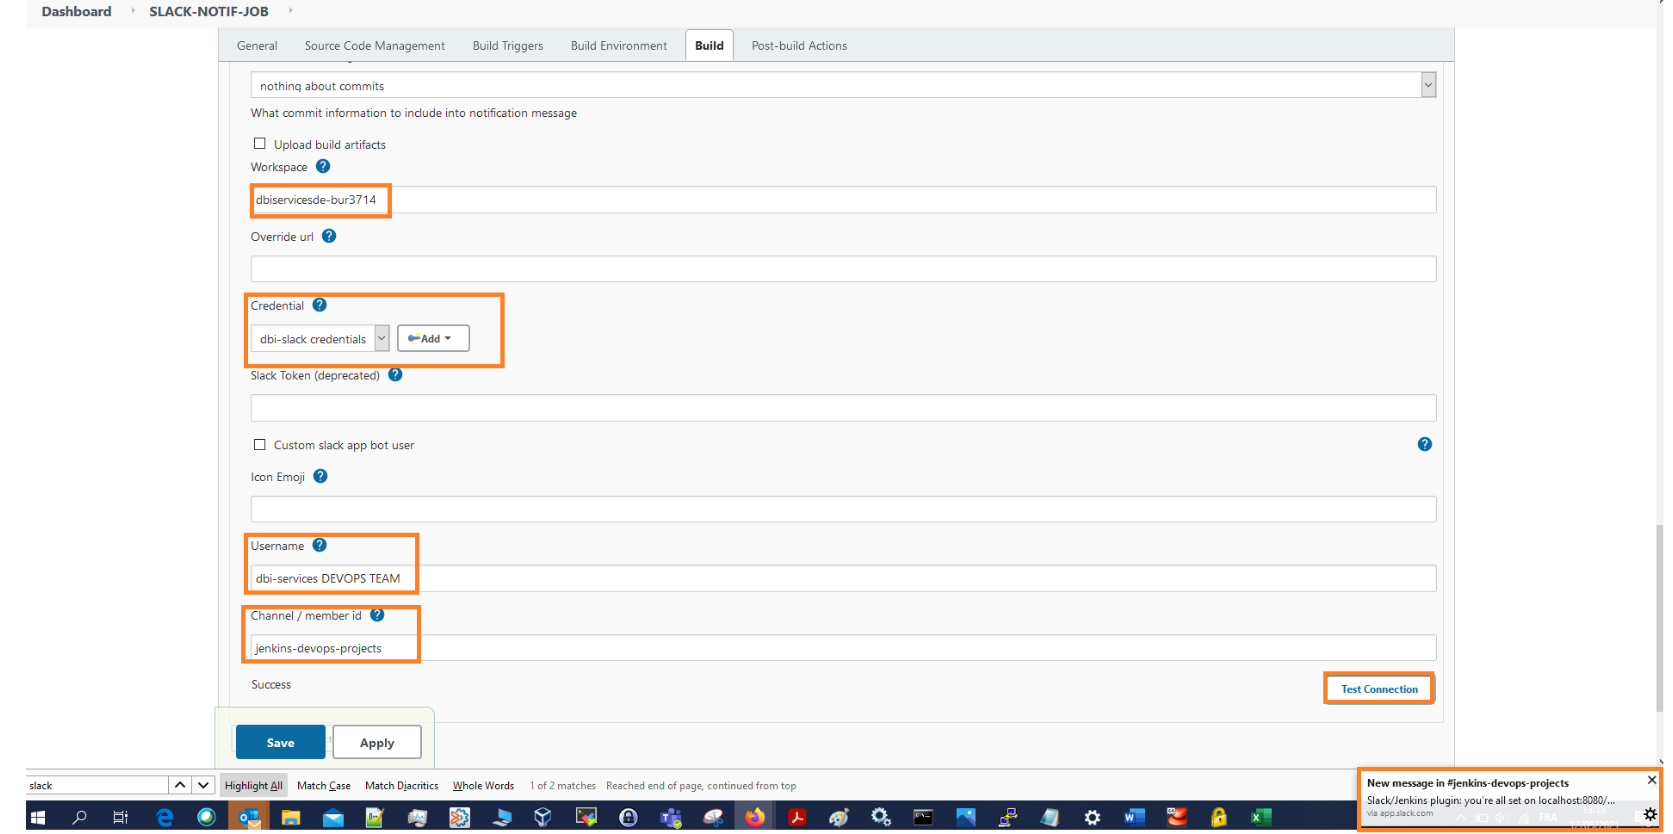This screenshot has width=1673, height=834.
Task: Toggle Whole Words in find bar
Action: point(483,786)
